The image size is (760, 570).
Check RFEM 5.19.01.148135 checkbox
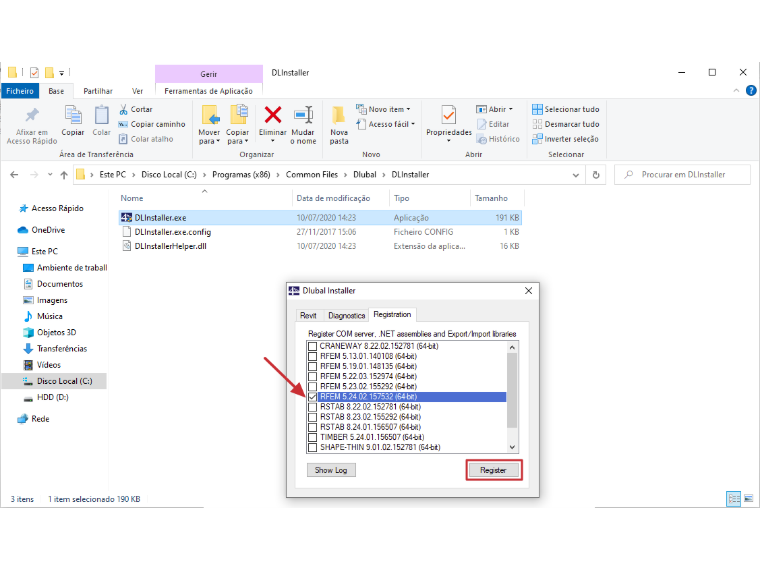pos(313,366)
